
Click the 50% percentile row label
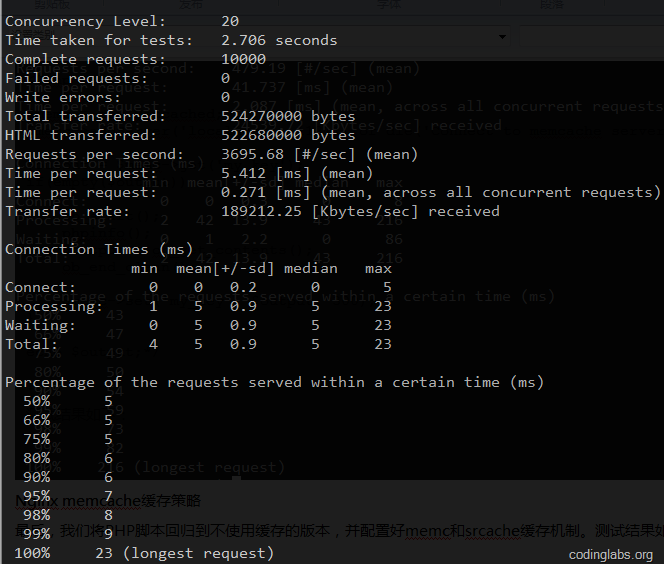[37, 401]
